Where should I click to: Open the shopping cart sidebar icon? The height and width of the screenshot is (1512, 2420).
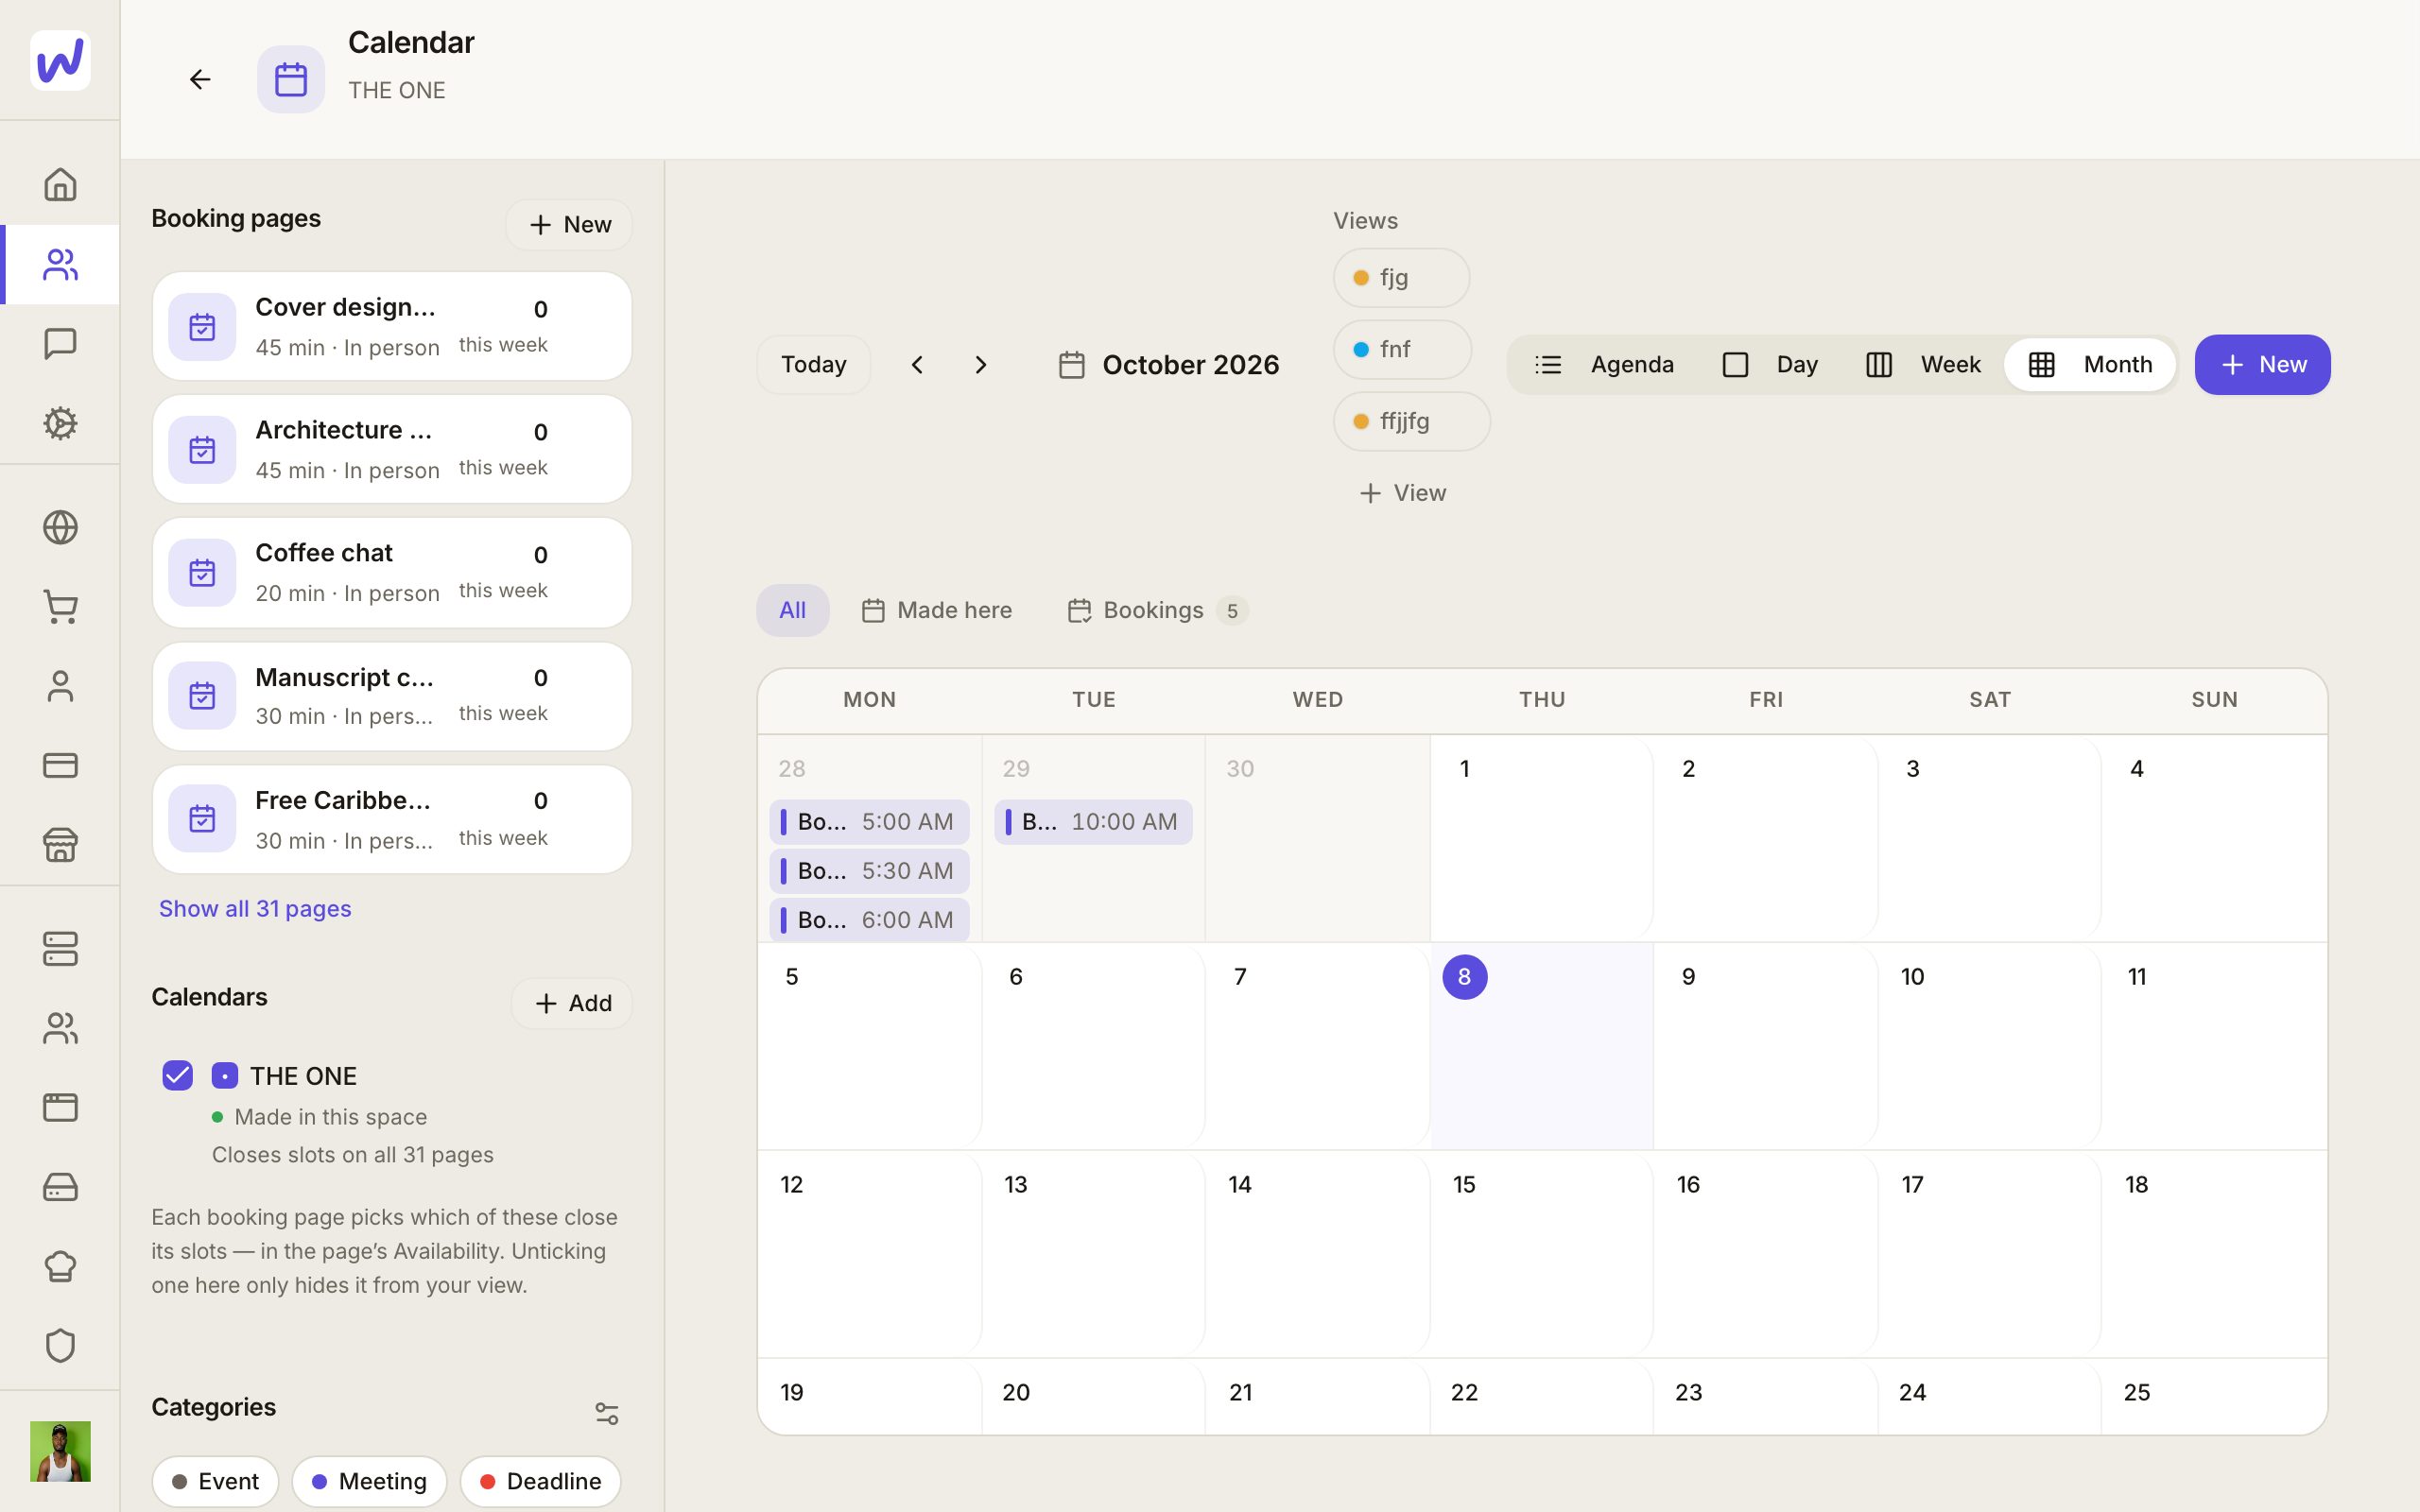click(60, 607)
